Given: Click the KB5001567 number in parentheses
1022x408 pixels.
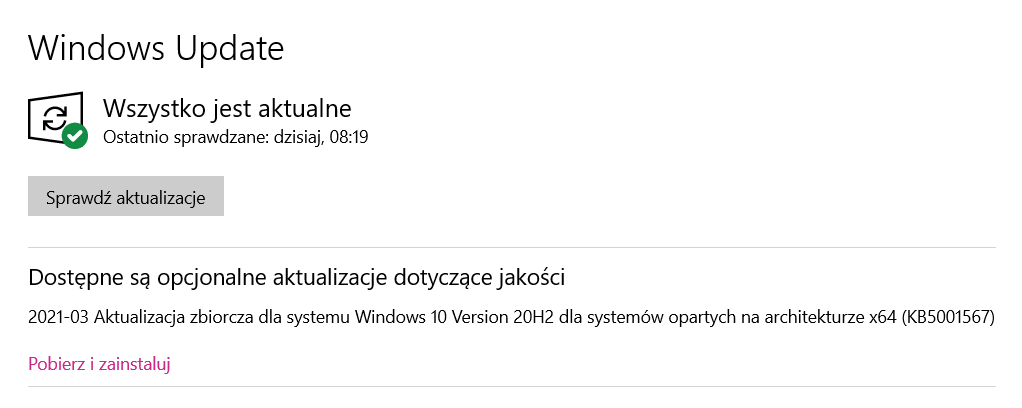Looking at the screenshot, I should (949, 318).
